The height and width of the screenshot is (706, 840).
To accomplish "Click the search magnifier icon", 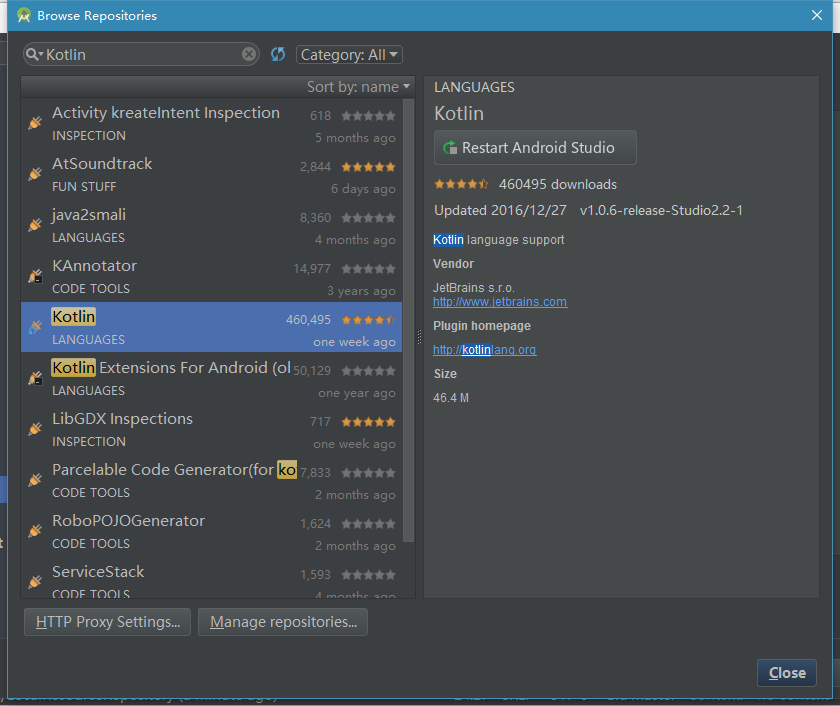I will click(34, 55).
